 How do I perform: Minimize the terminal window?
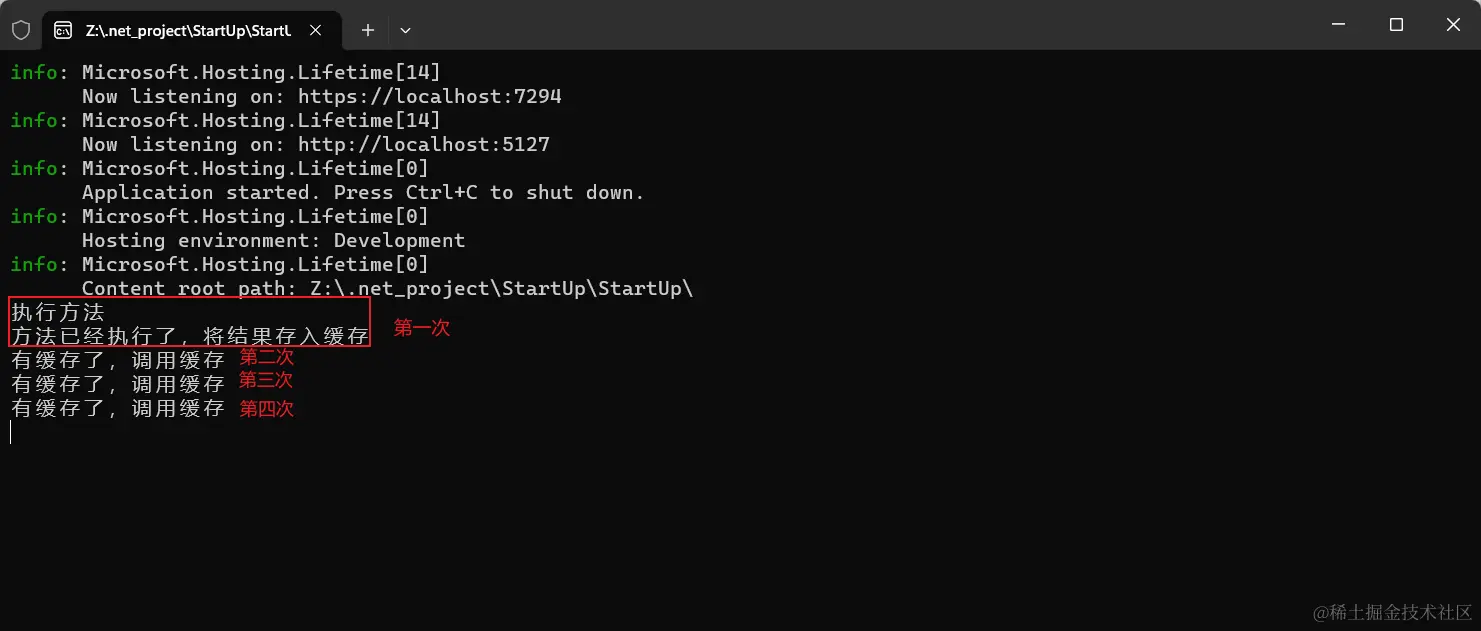click(x=1339, y=25)
